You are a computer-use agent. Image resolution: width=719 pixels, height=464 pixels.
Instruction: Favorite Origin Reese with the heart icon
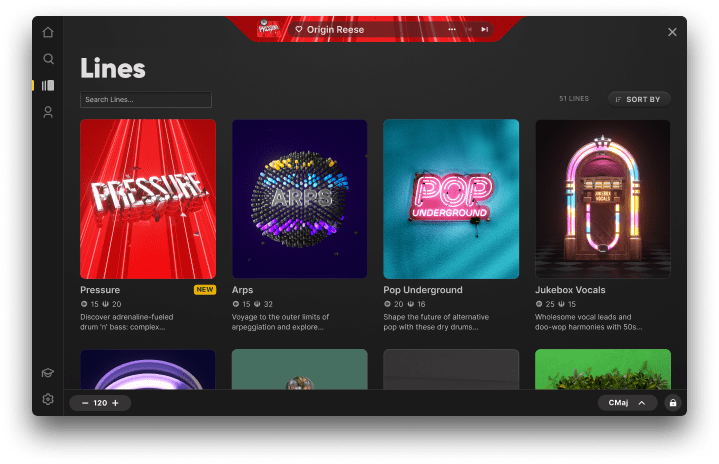tap(299, 29)
